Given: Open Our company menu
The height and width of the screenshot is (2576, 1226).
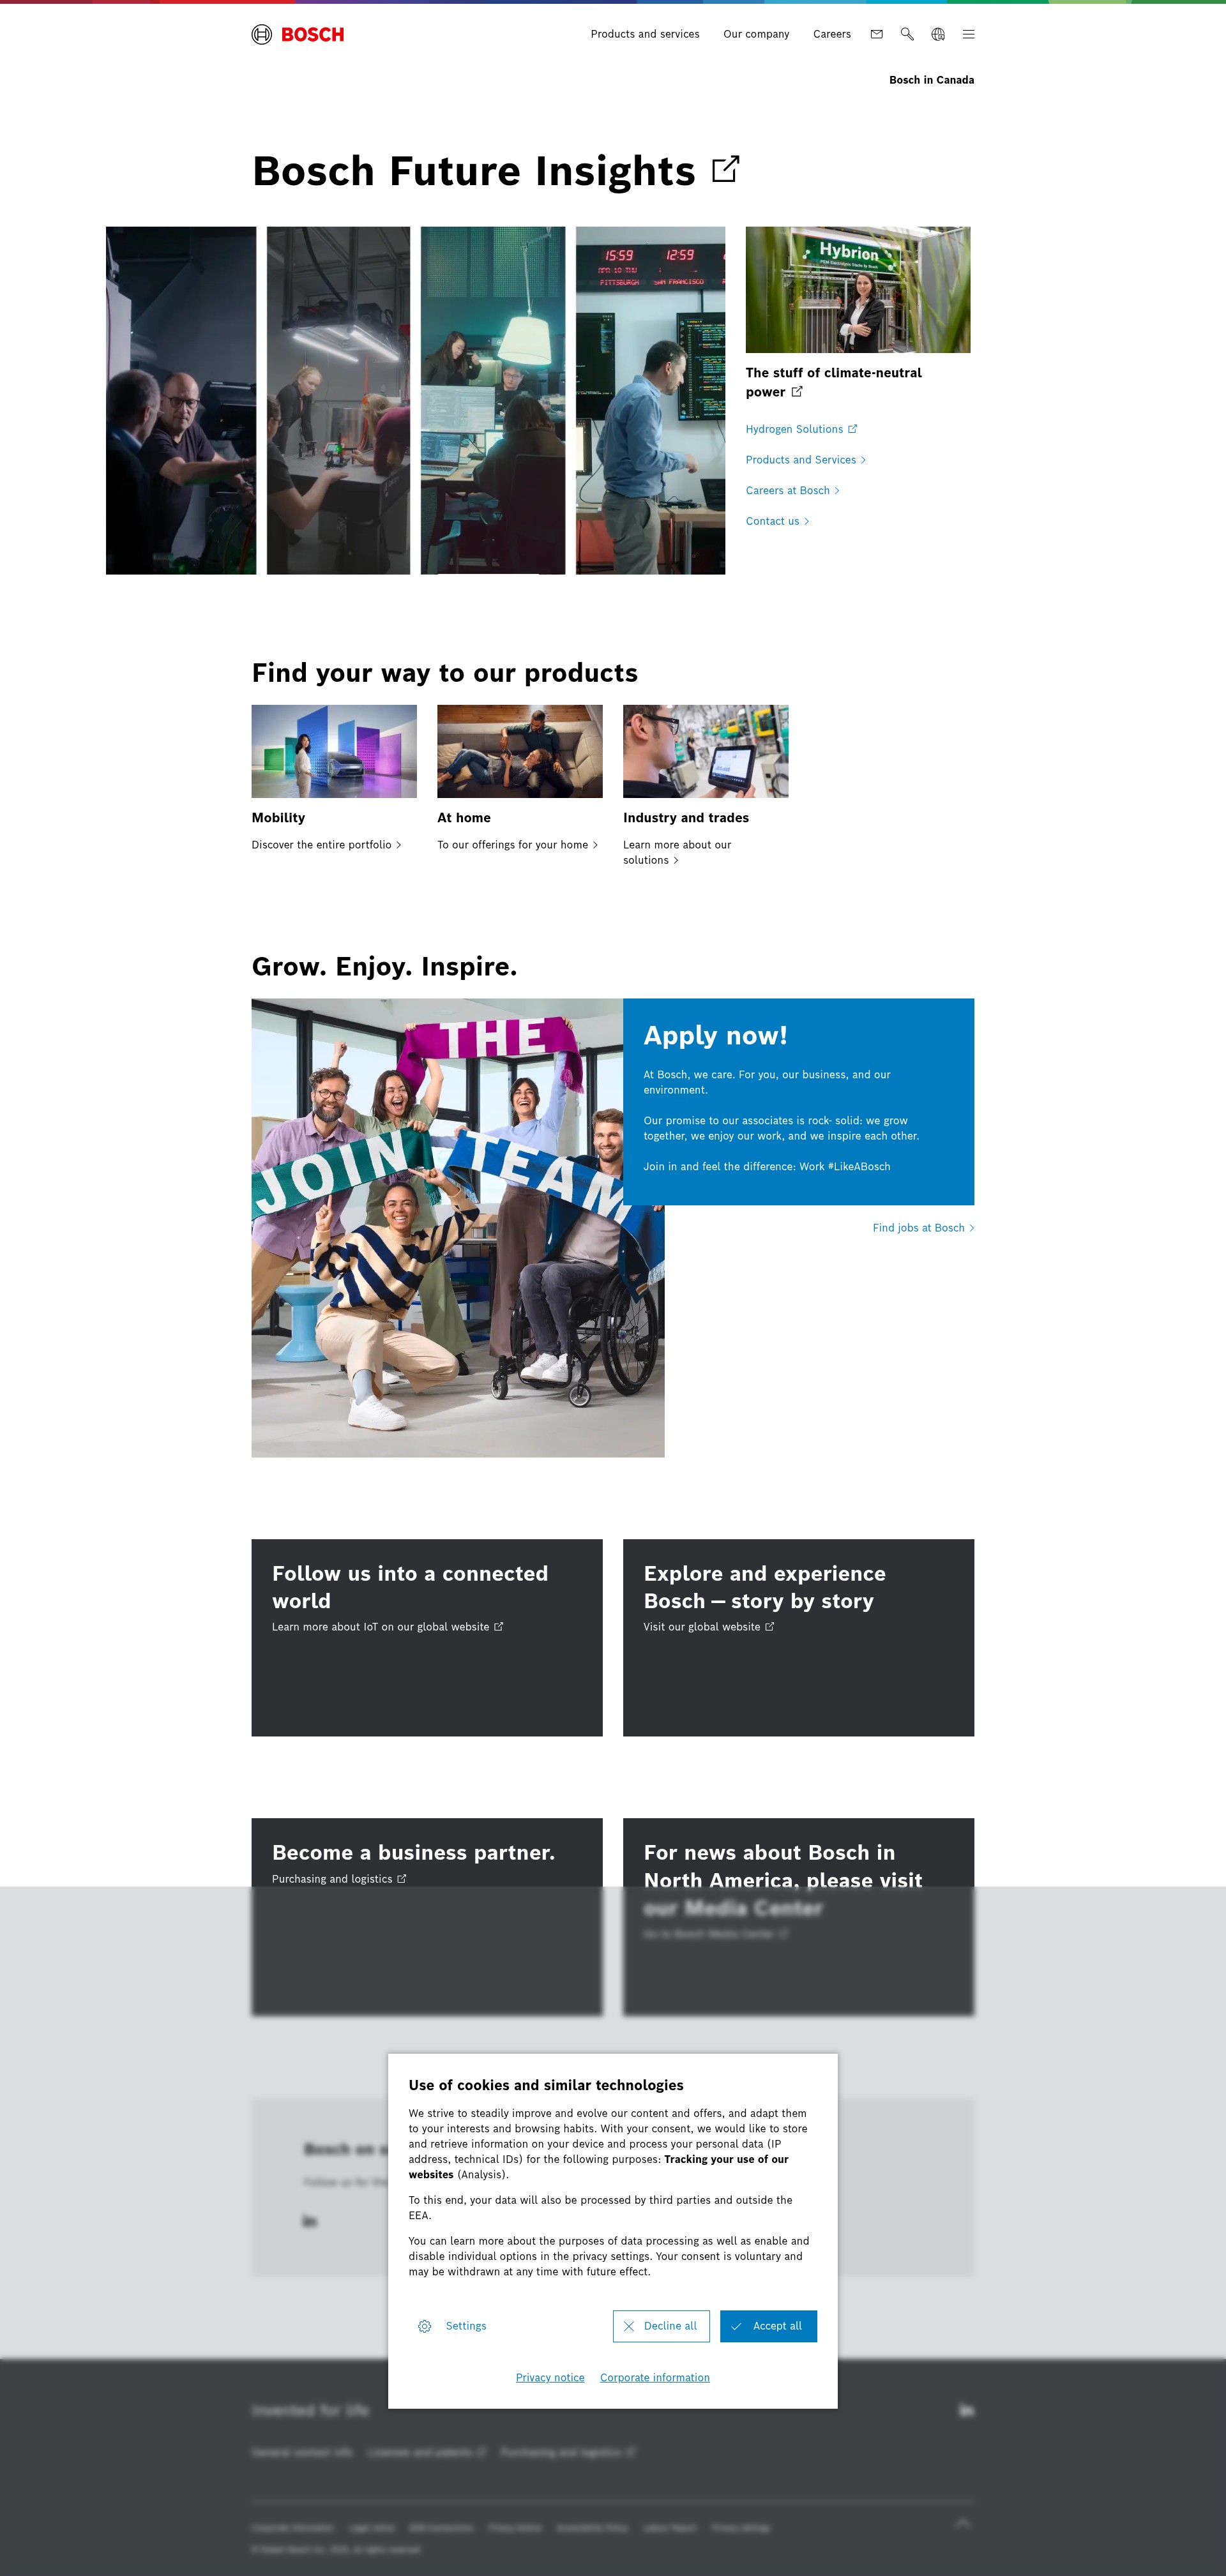Looking at the screenshot, I should pyautogui.click(x=756, y=34).
